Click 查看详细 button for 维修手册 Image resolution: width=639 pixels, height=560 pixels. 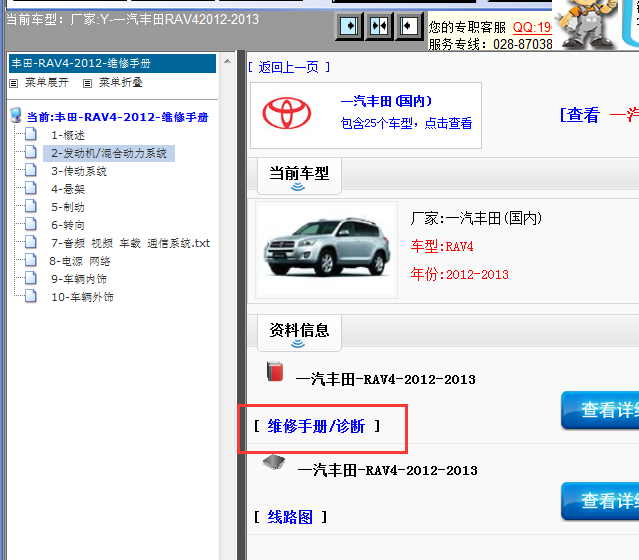pos(600,410)
